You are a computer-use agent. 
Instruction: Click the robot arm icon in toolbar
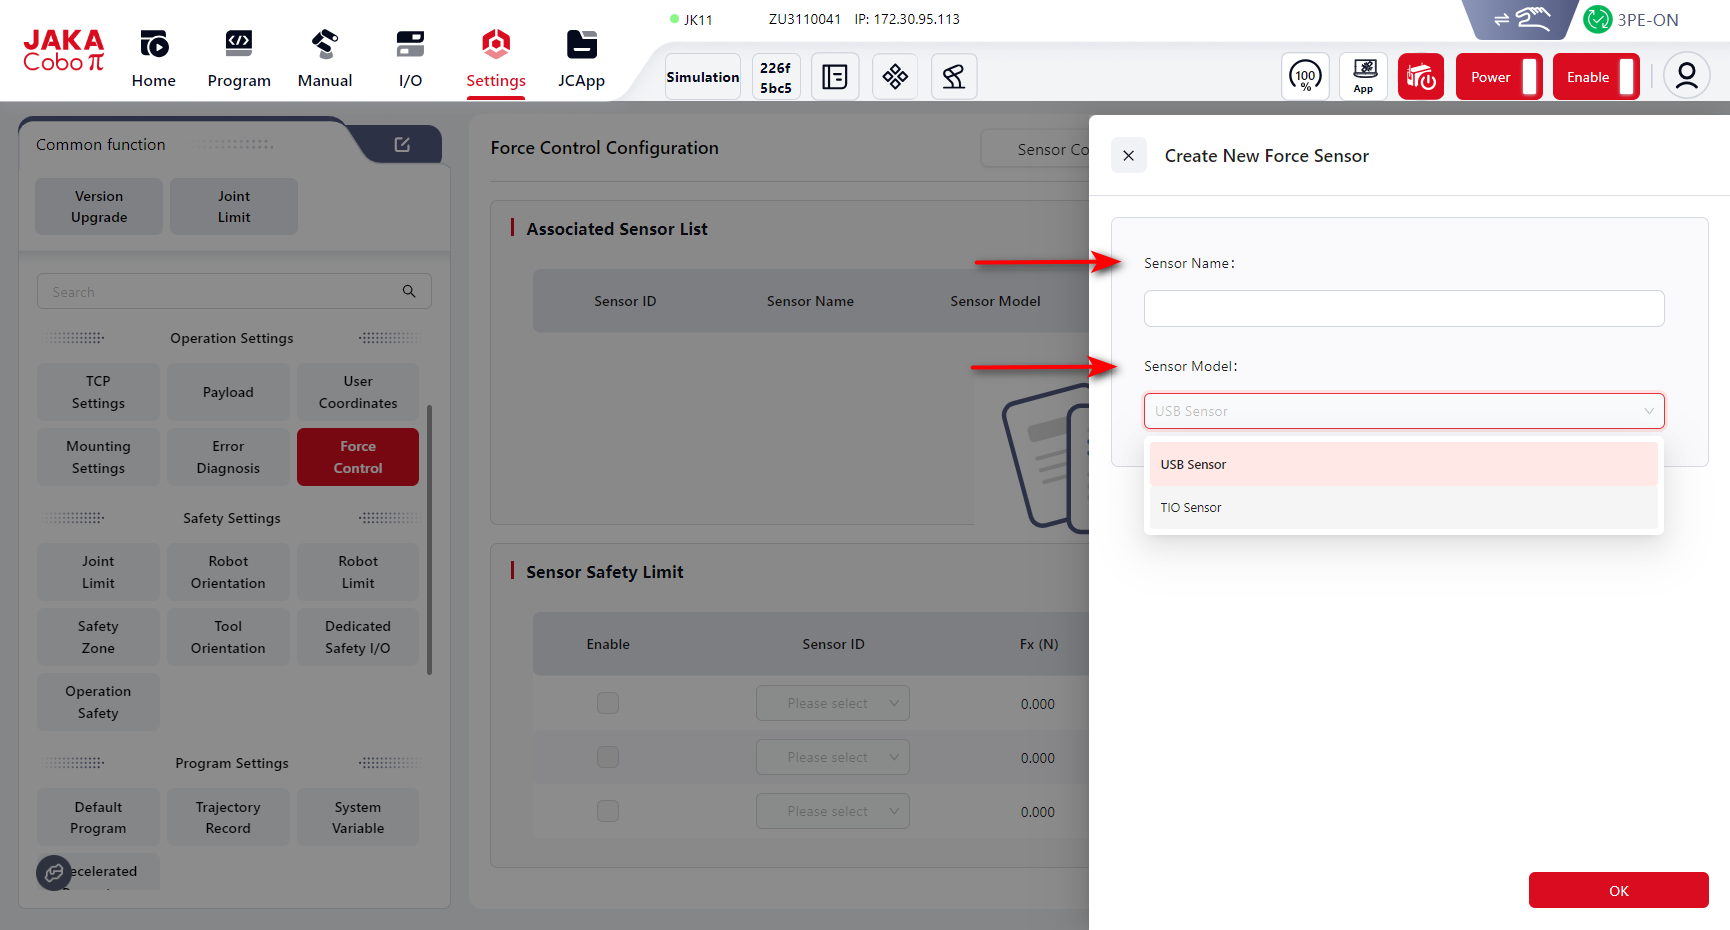[x=953, y=77]
